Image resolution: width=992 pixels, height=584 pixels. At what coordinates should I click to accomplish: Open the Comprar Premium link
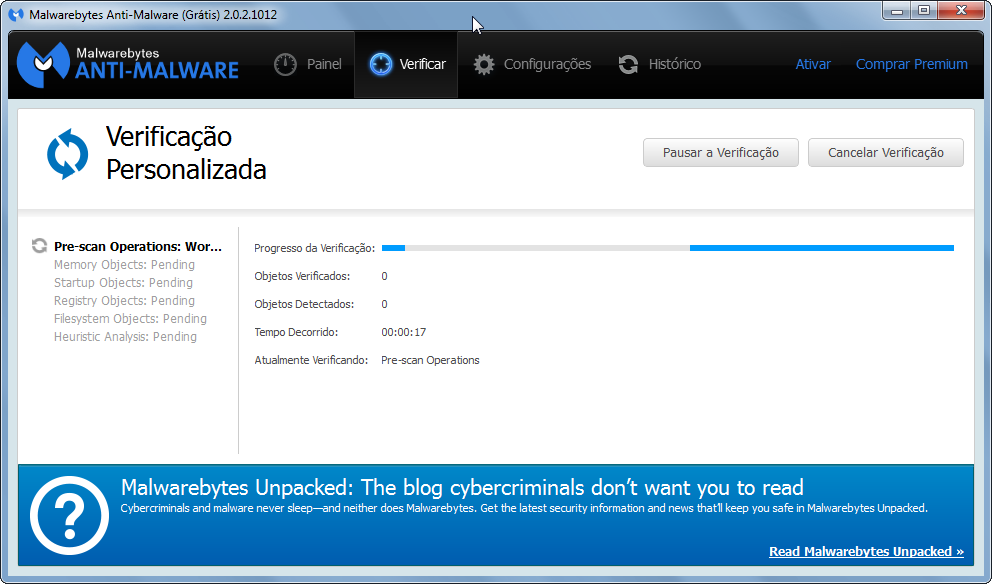(912, 65)
